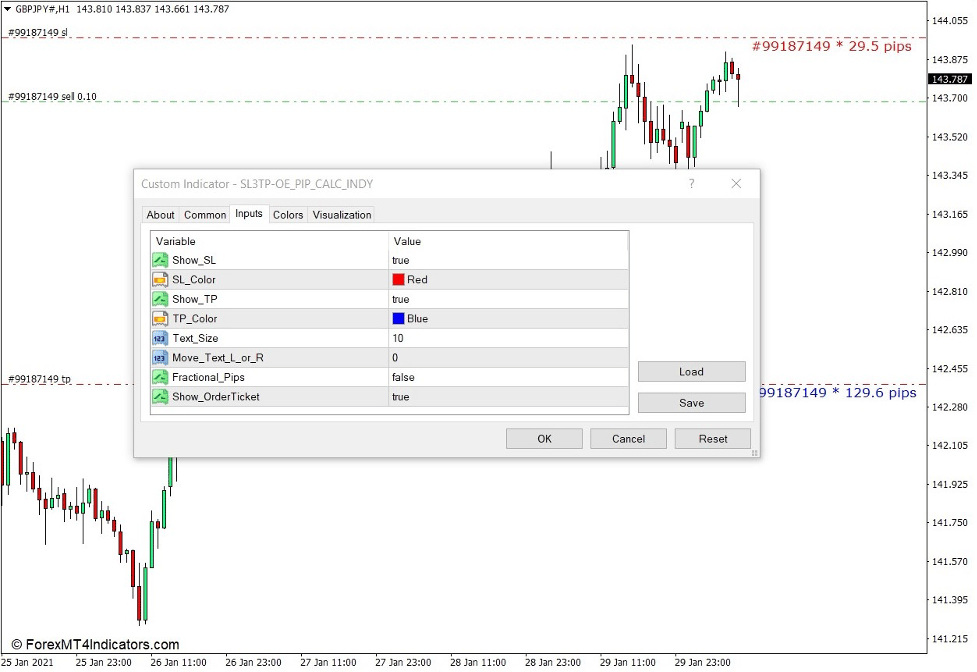
Task: Click the 123 numeric icon beside Text_Size
Action: tap(159, 338)
